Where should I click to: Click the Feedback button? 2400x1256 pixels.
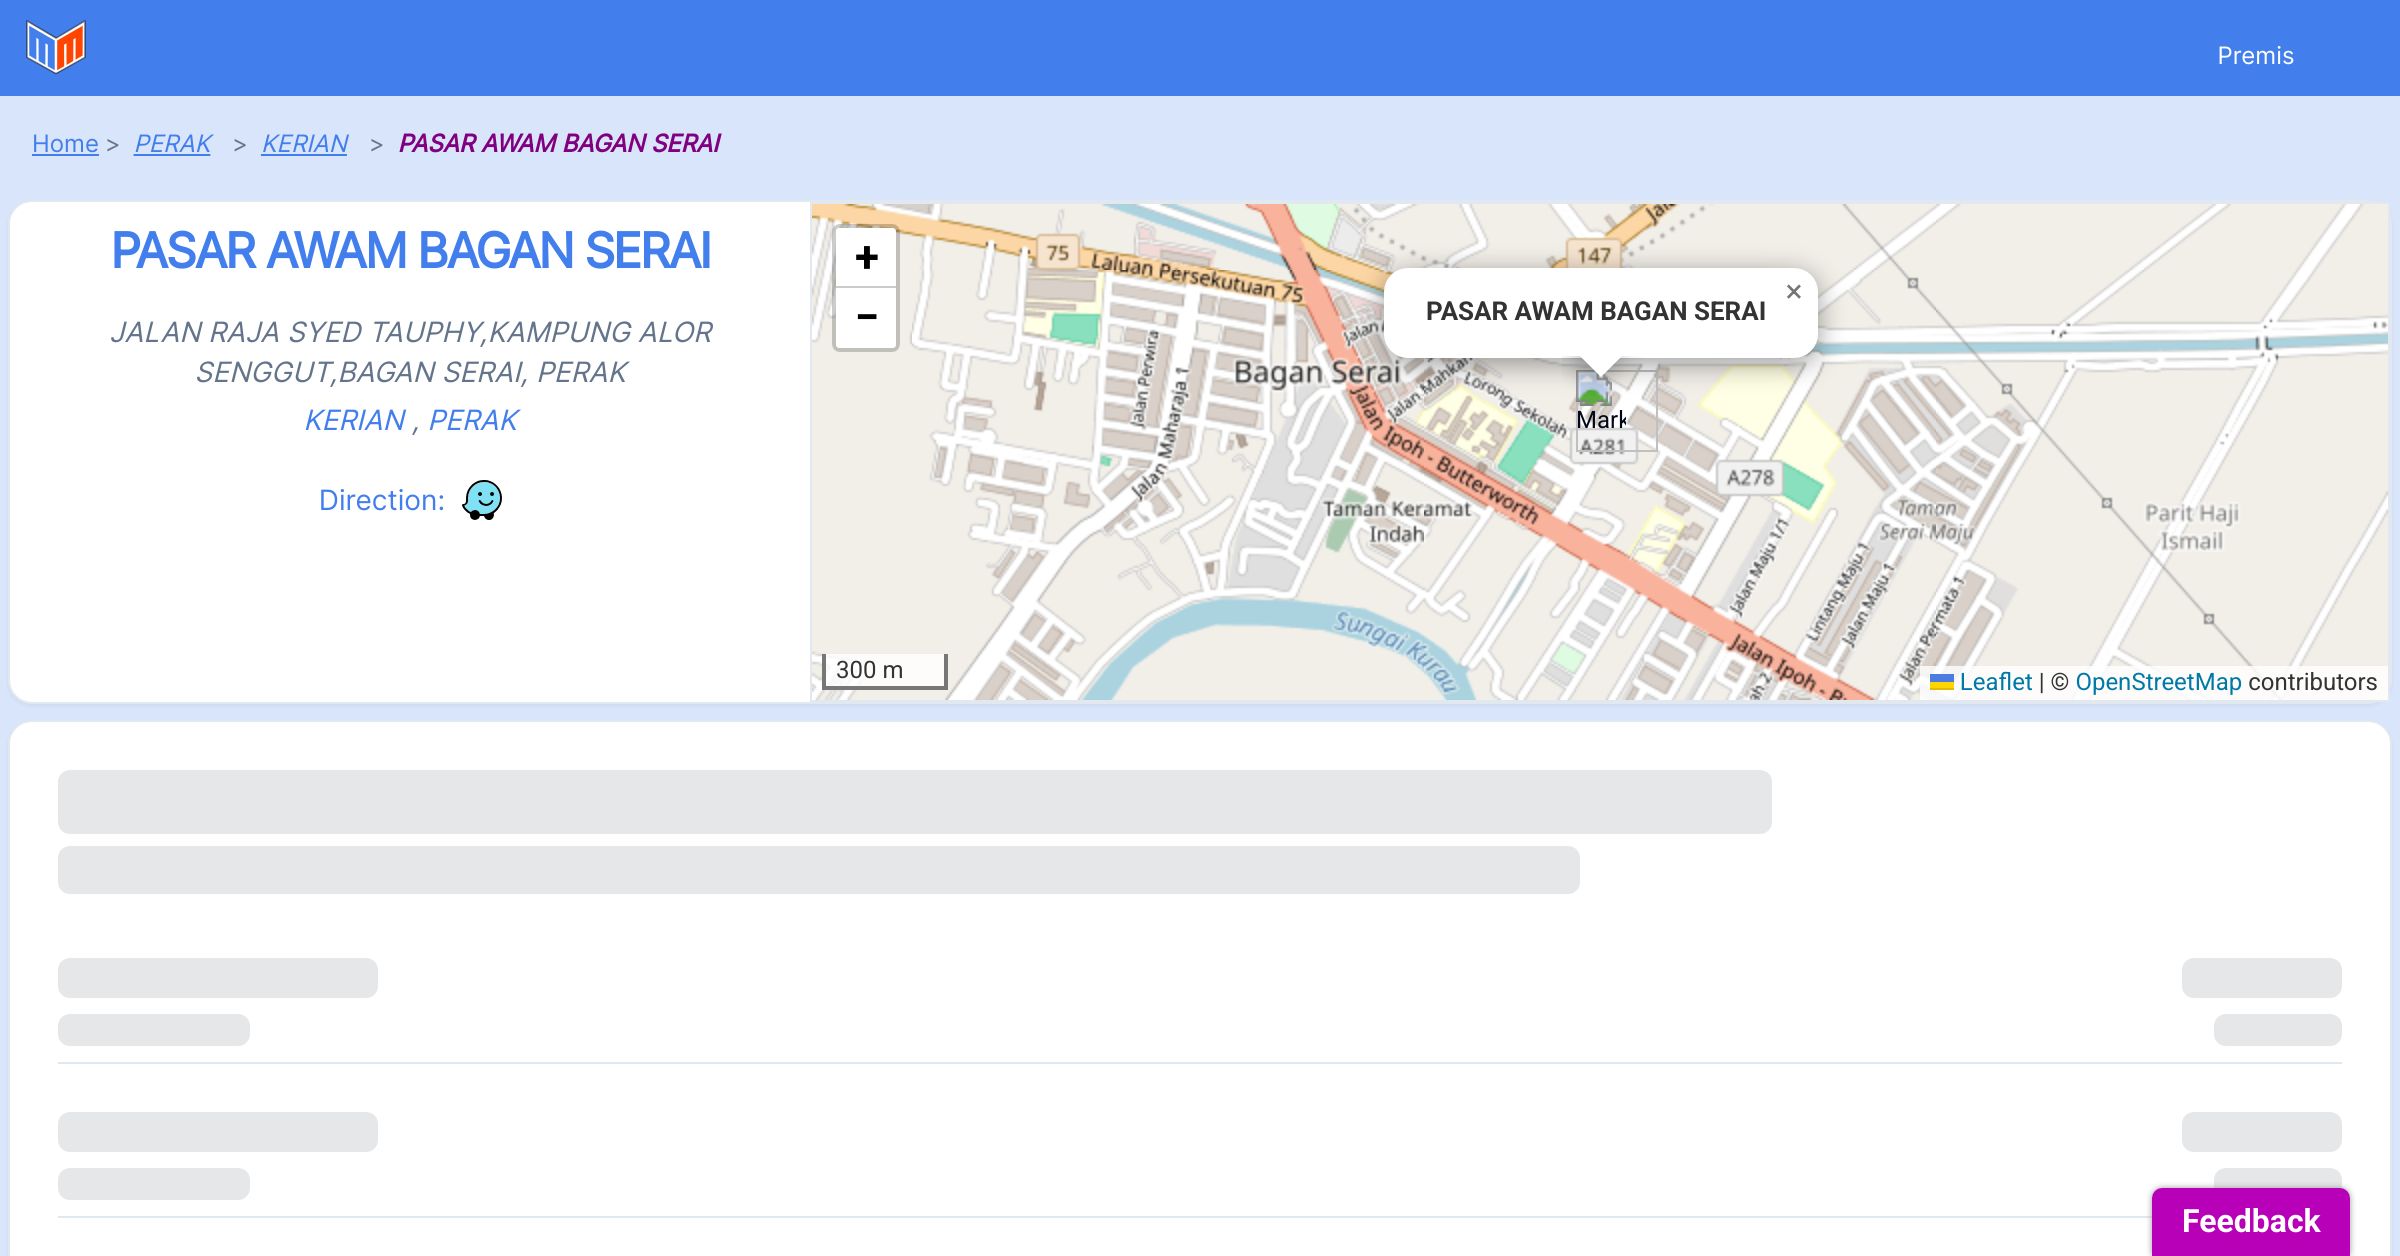[x=2250, y=1221]
